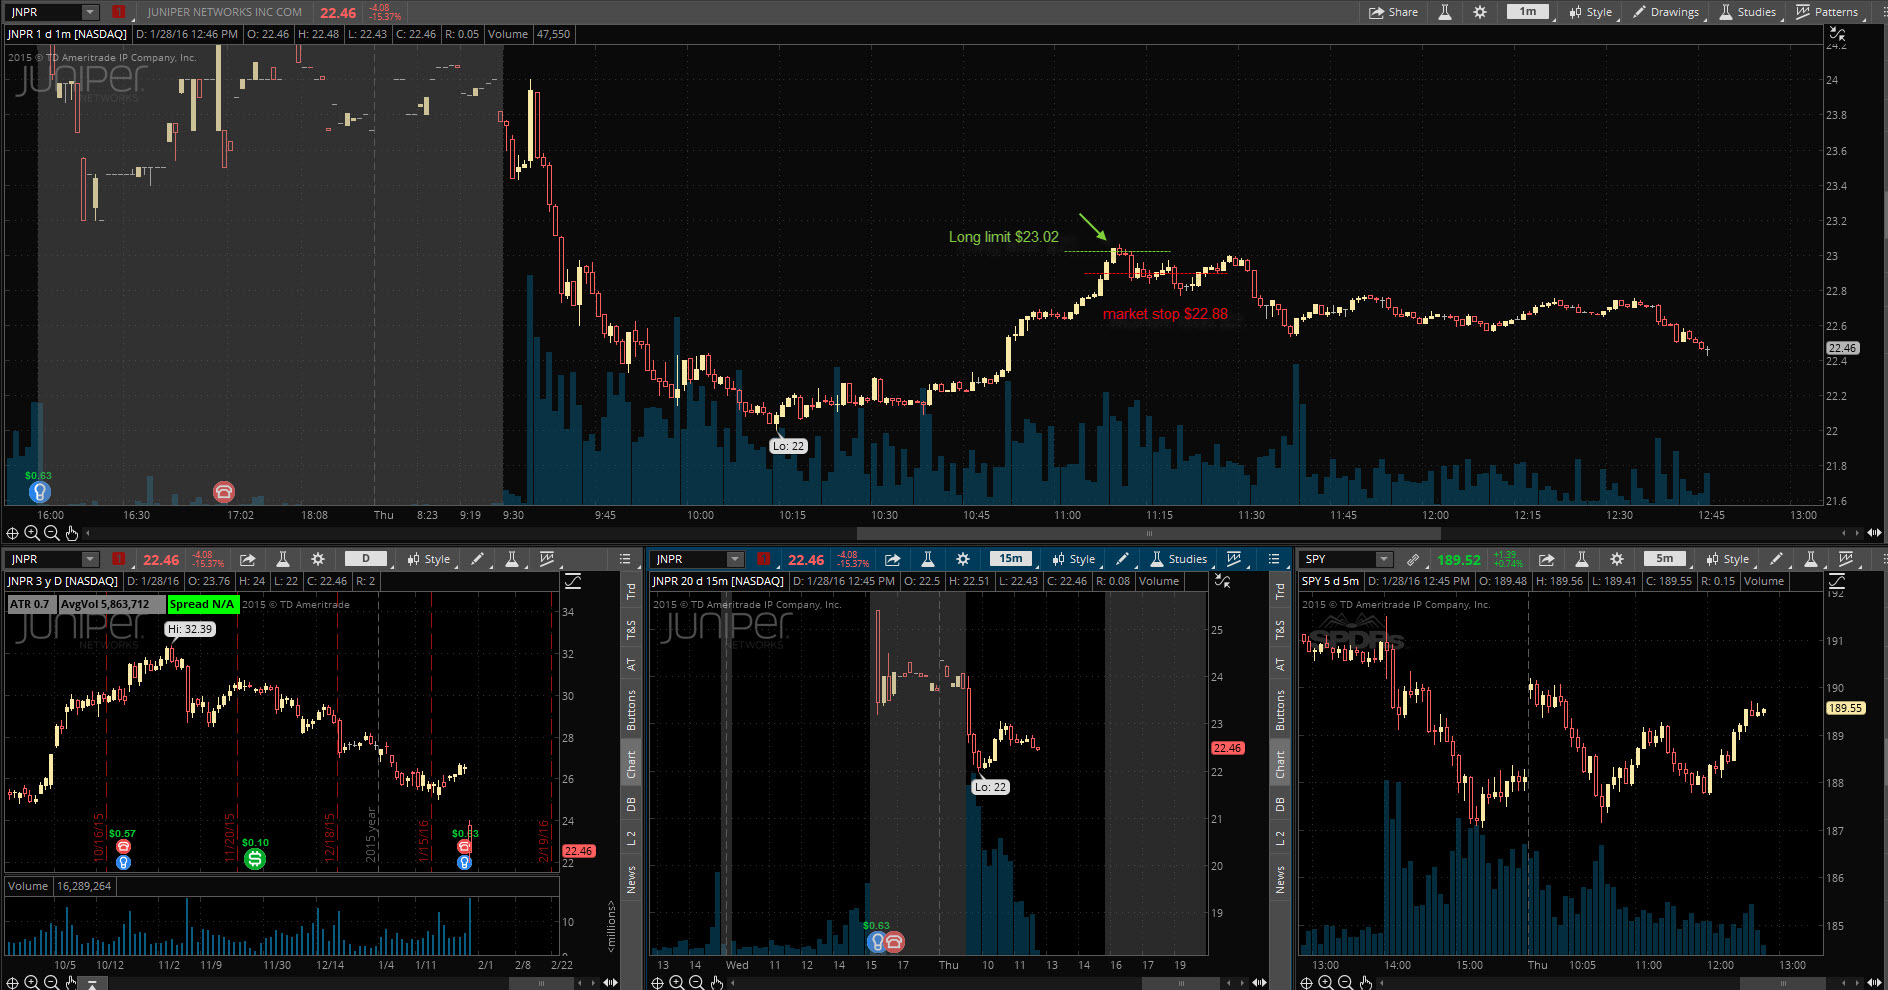Change the 1m timeframe on main chart
Image resolution: width=1888 pixels, height=990 pixels.
[x=1528, y=12]
